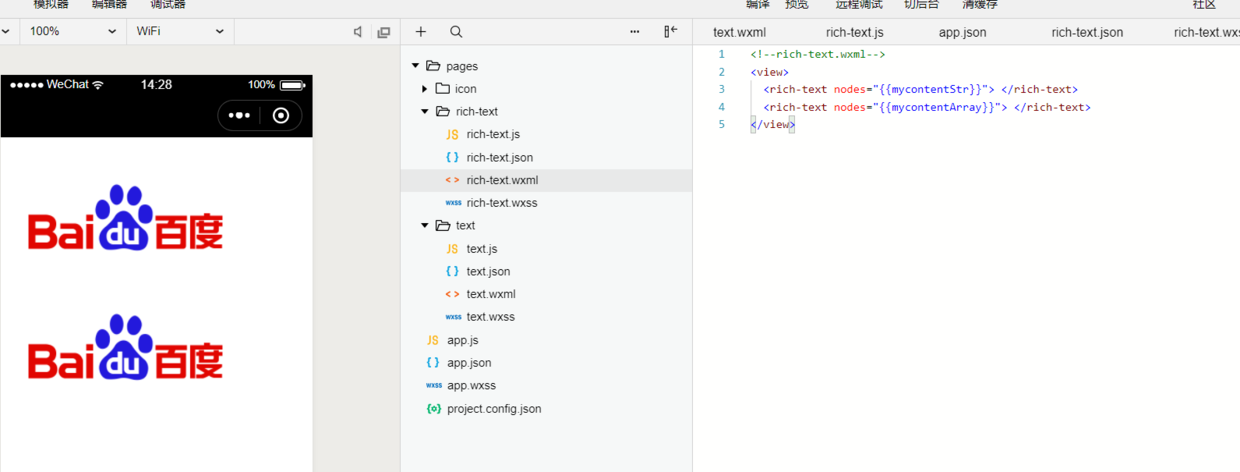Select project.config.json in the file tree
Viewport: 1240px width, 472px height.
coord(493,409)
